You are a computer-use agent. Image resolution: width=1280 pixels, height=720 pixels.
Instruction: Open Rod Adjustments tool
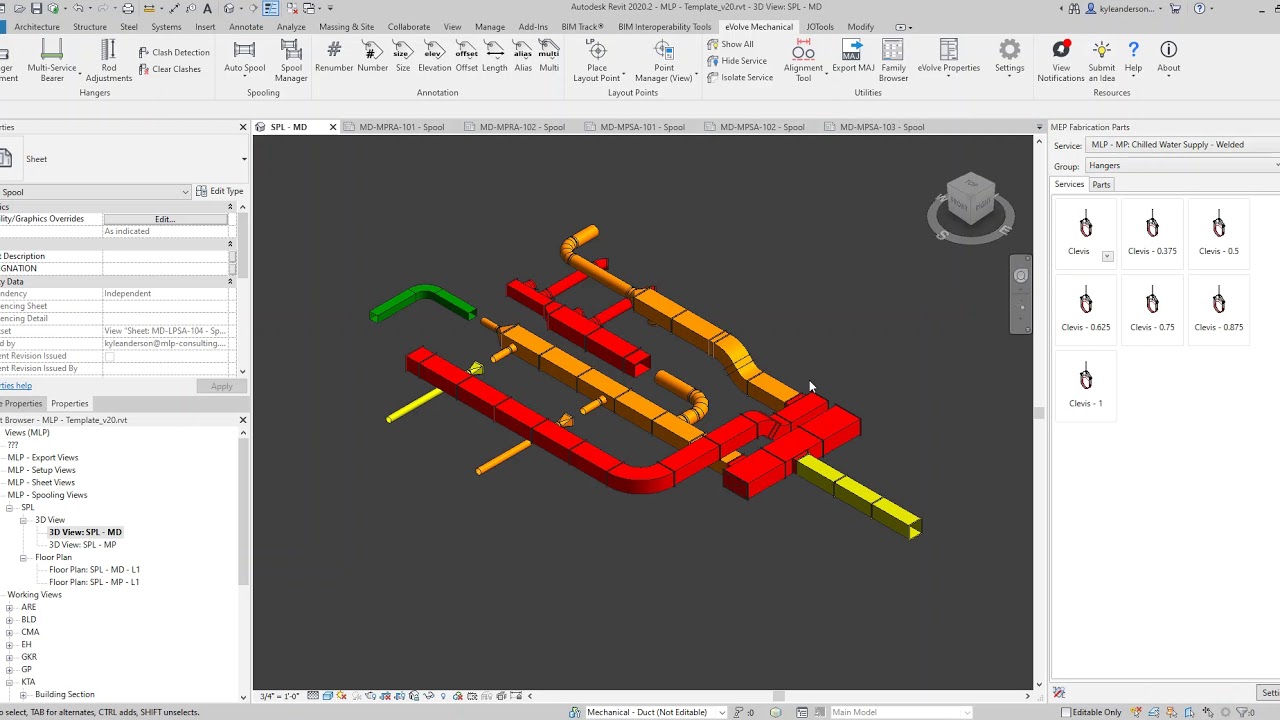(x=108, y=61)
